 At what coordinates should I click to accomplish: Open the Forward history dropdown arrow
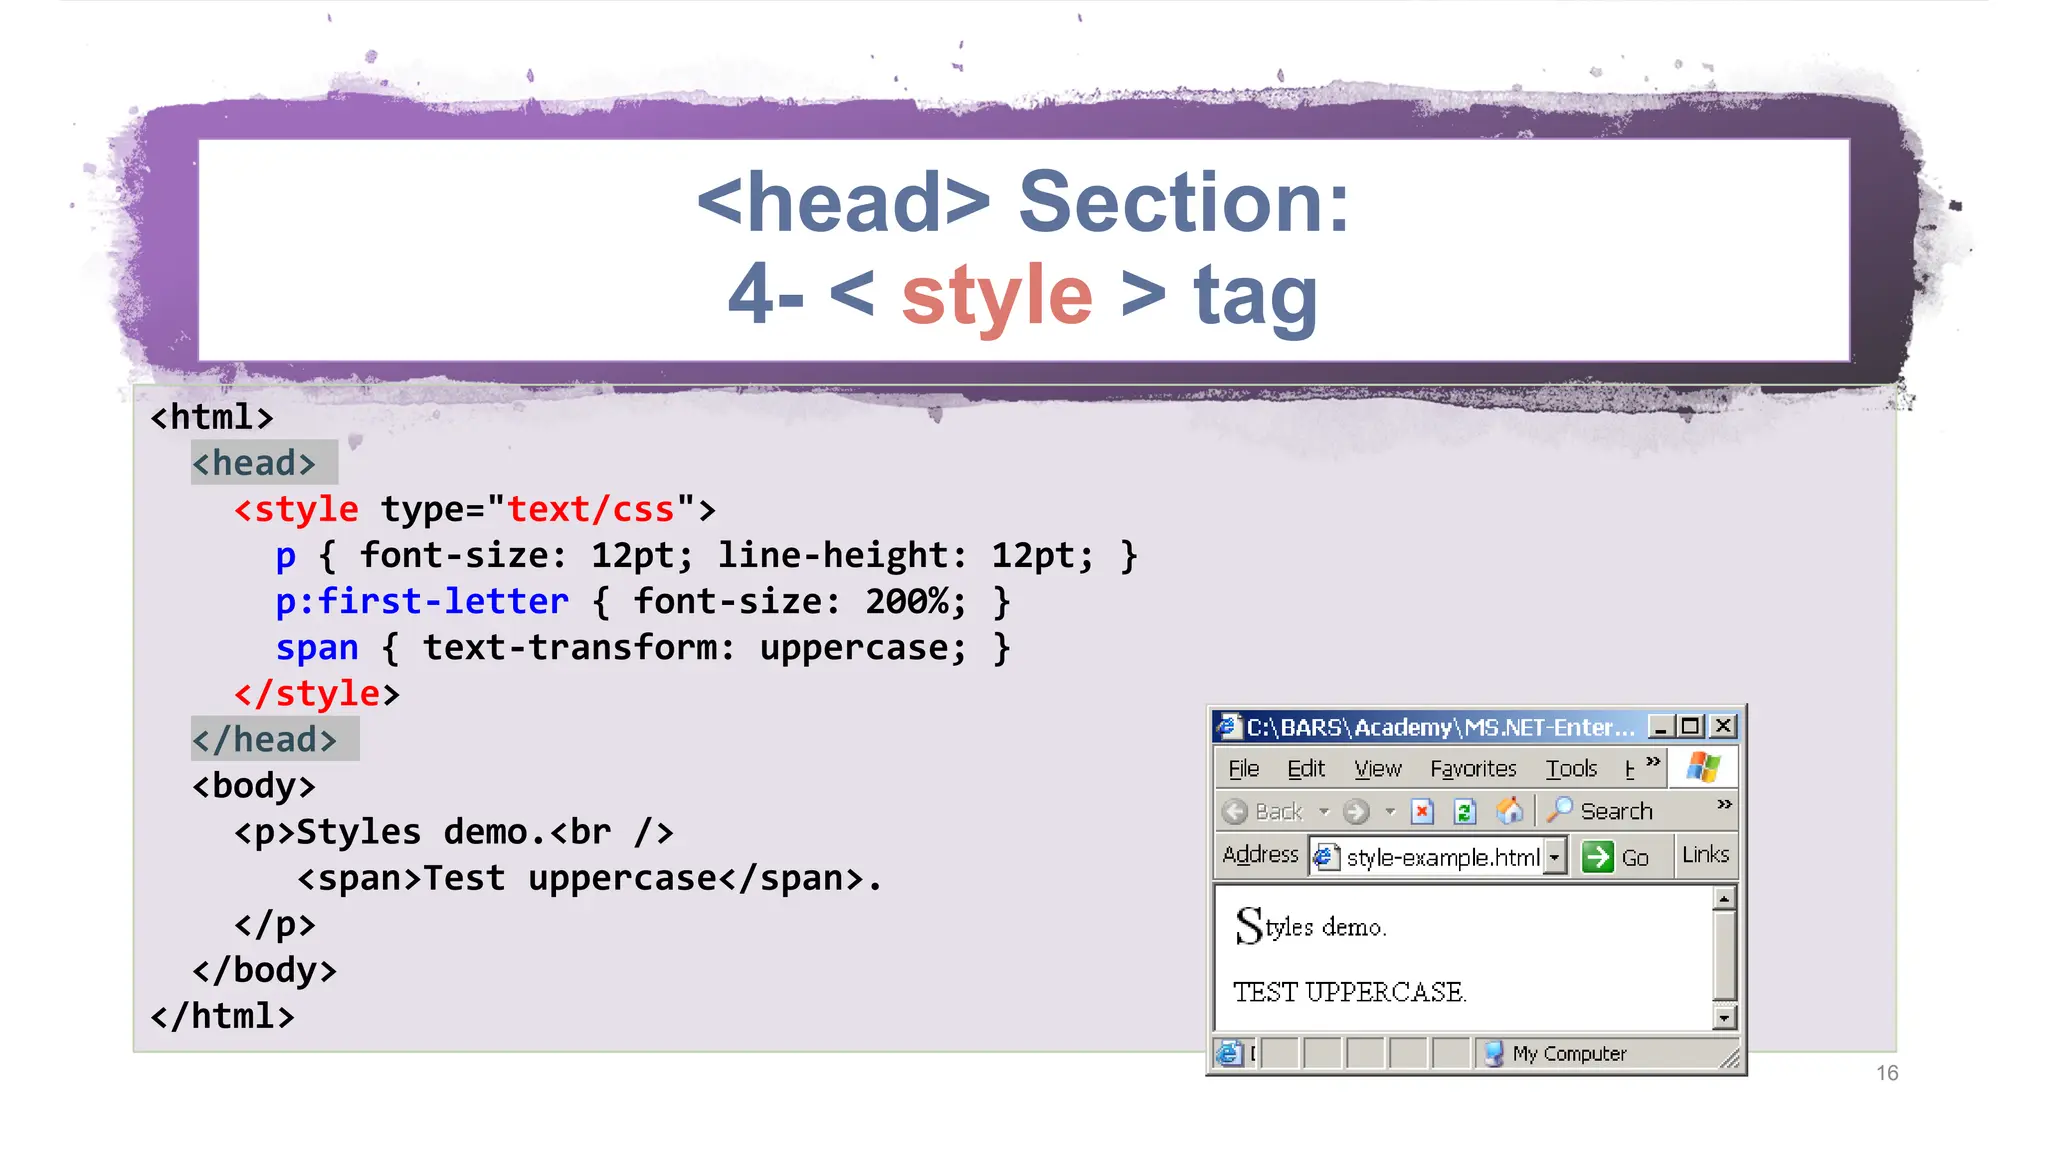(x=1390, y=811)
